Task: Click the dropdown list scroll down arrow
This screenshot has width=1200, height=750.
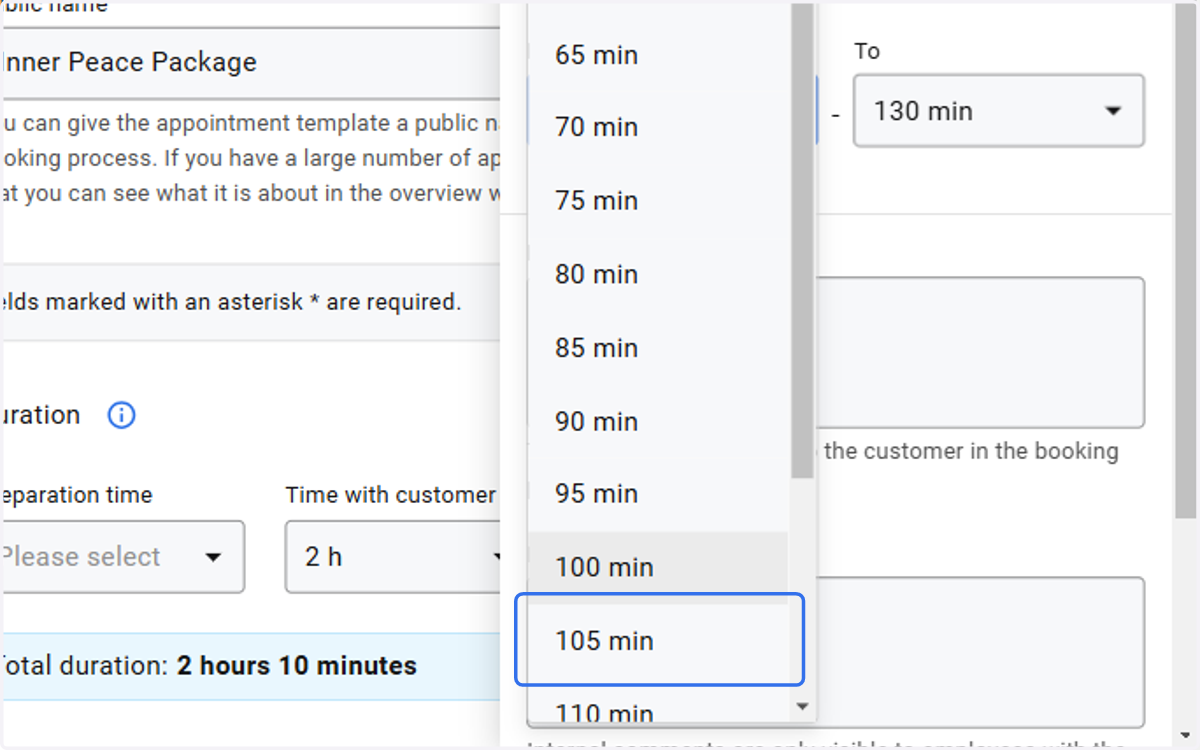Action: point(801,706)
